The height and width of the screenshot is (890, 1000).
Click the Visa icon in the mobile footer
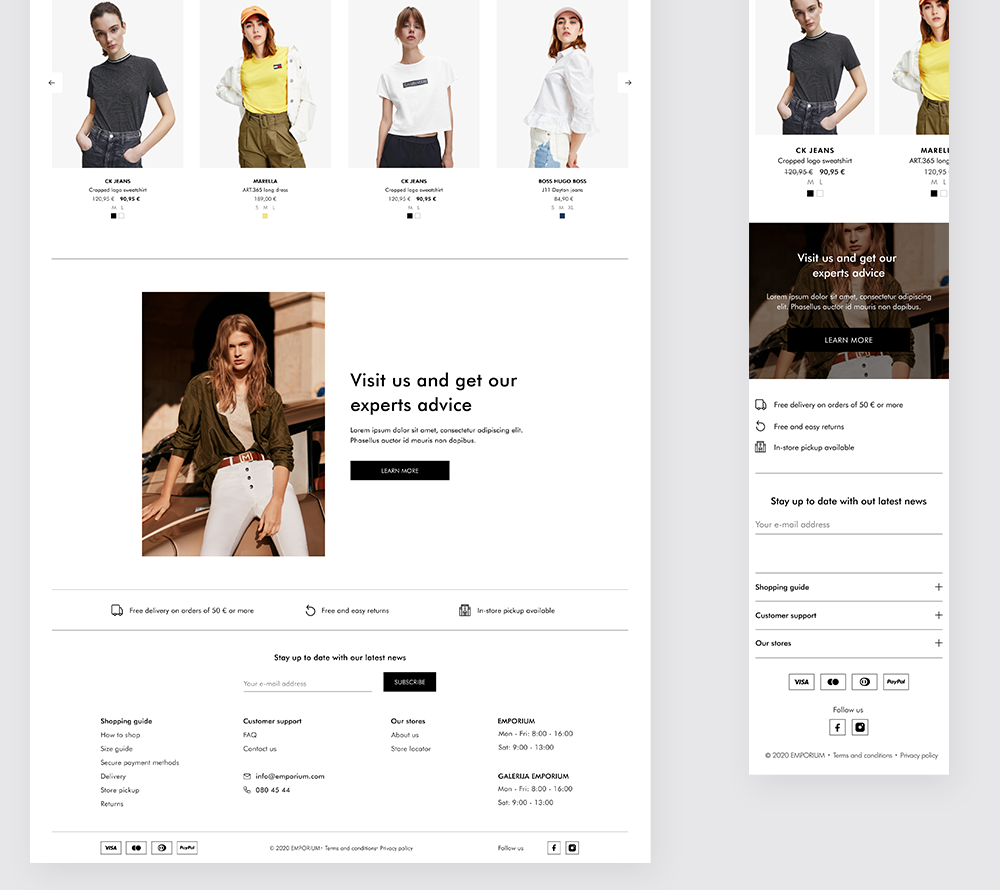pyautogui.click(x=802, y=682)
